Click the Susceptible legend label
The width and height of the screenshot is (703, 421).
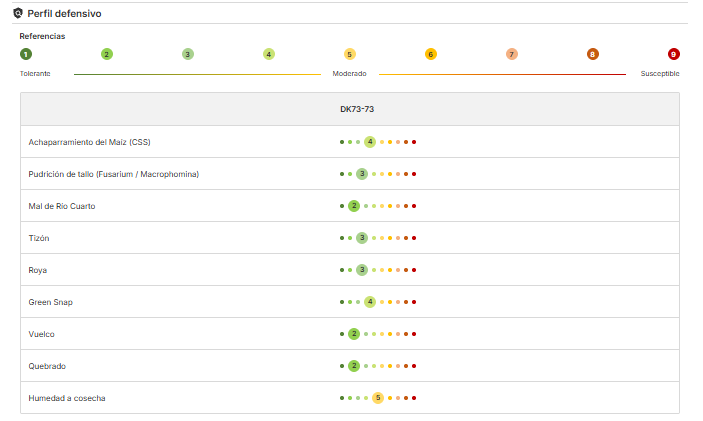660,74
